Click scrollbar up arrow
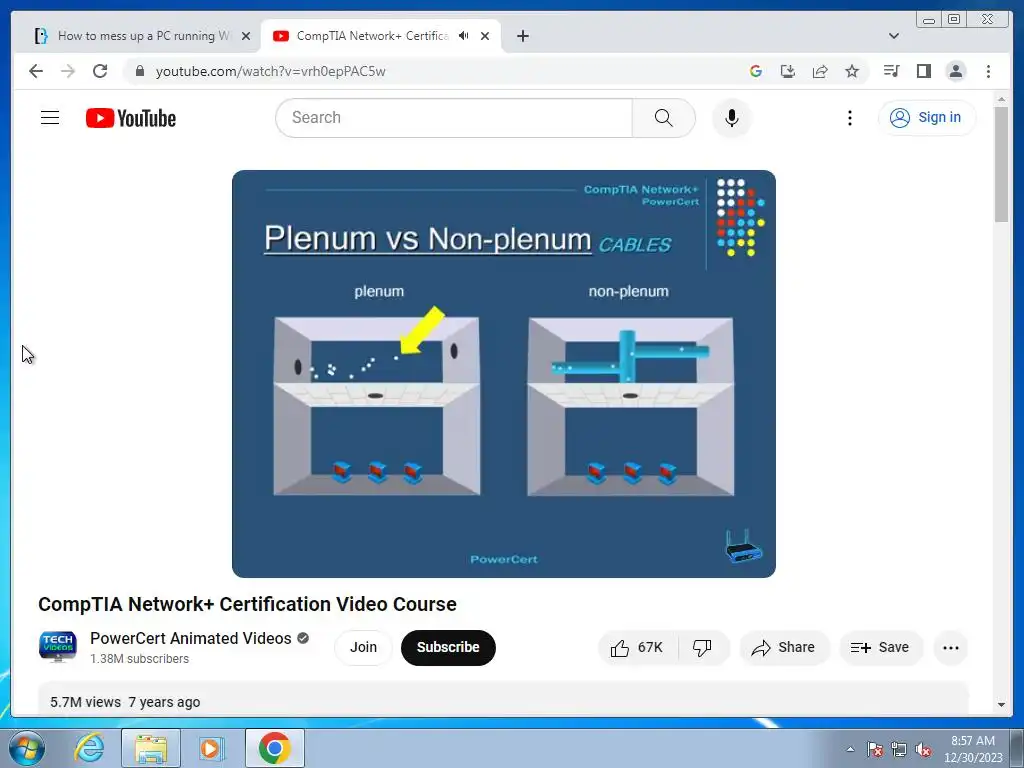Viewport: 1024px width, 768px height. click(1001, 99)
